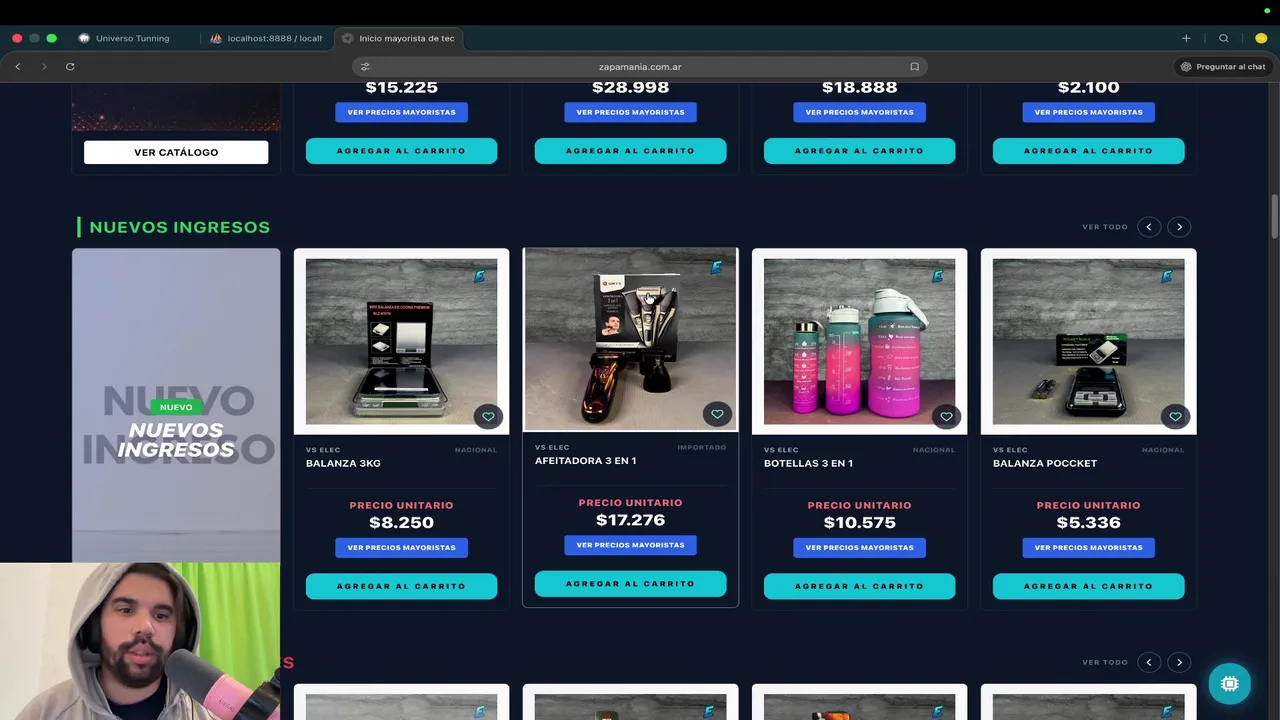
Task: Click Ver Catálogo button
Action: [x=176, y=152]
